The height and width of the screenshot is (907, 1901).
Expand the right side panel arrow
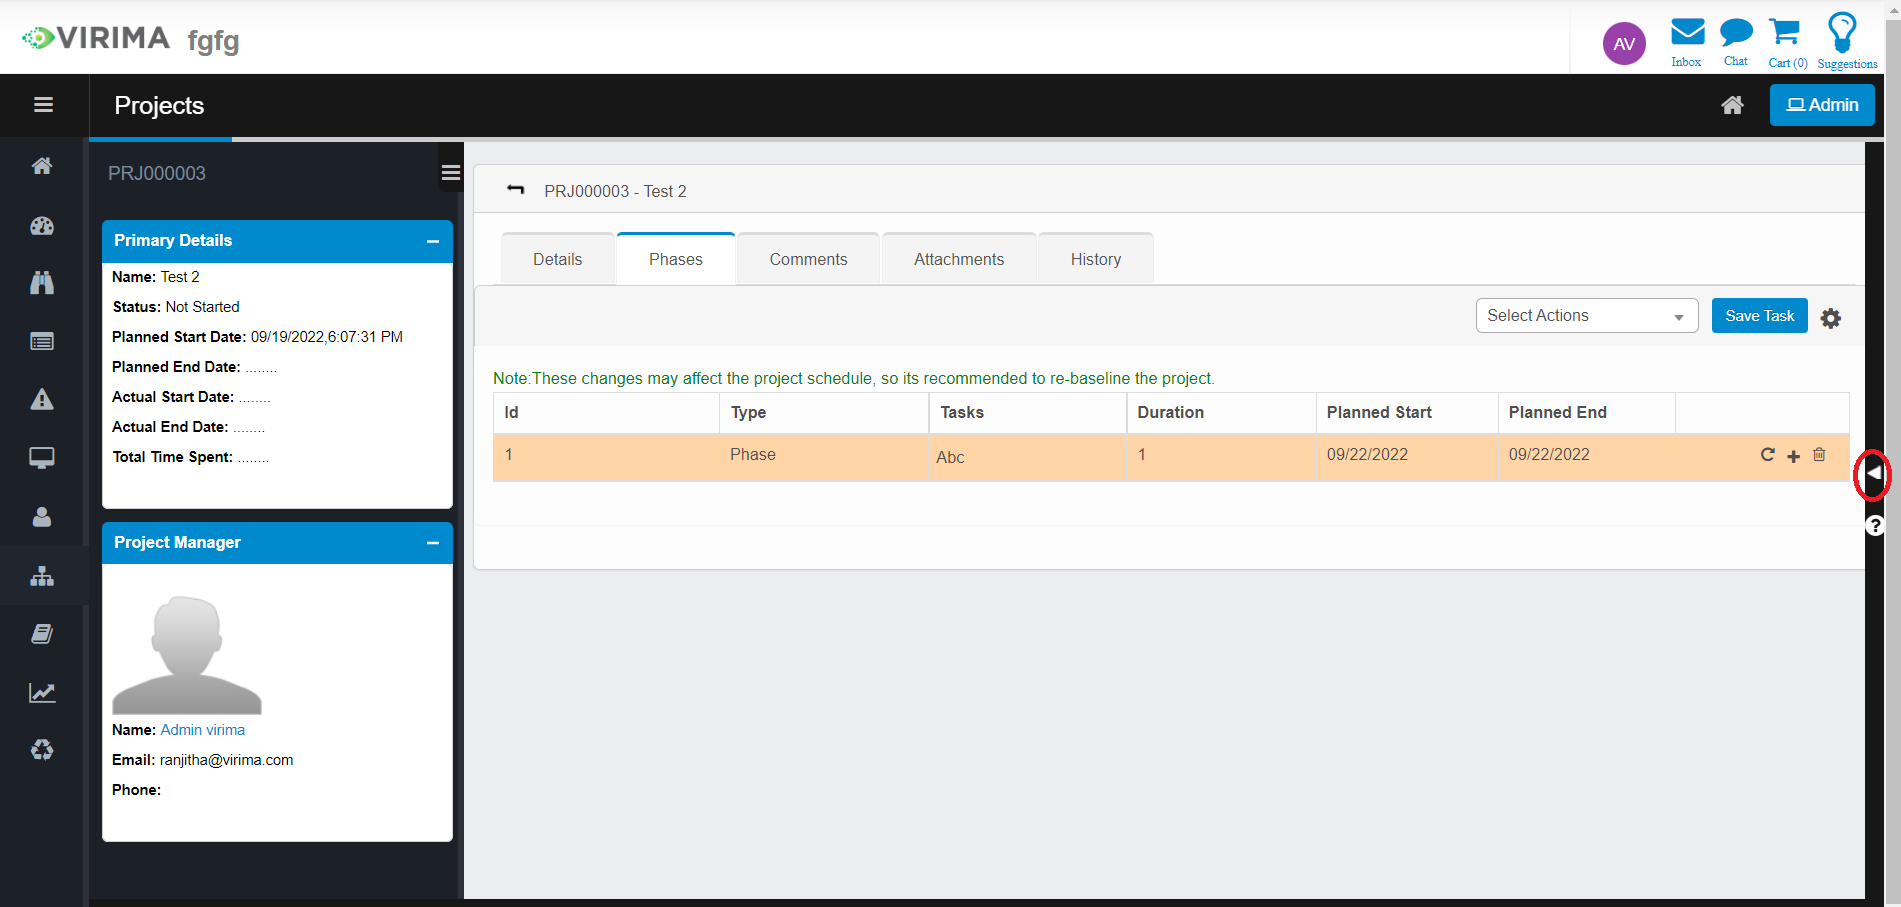(1873, 473)
